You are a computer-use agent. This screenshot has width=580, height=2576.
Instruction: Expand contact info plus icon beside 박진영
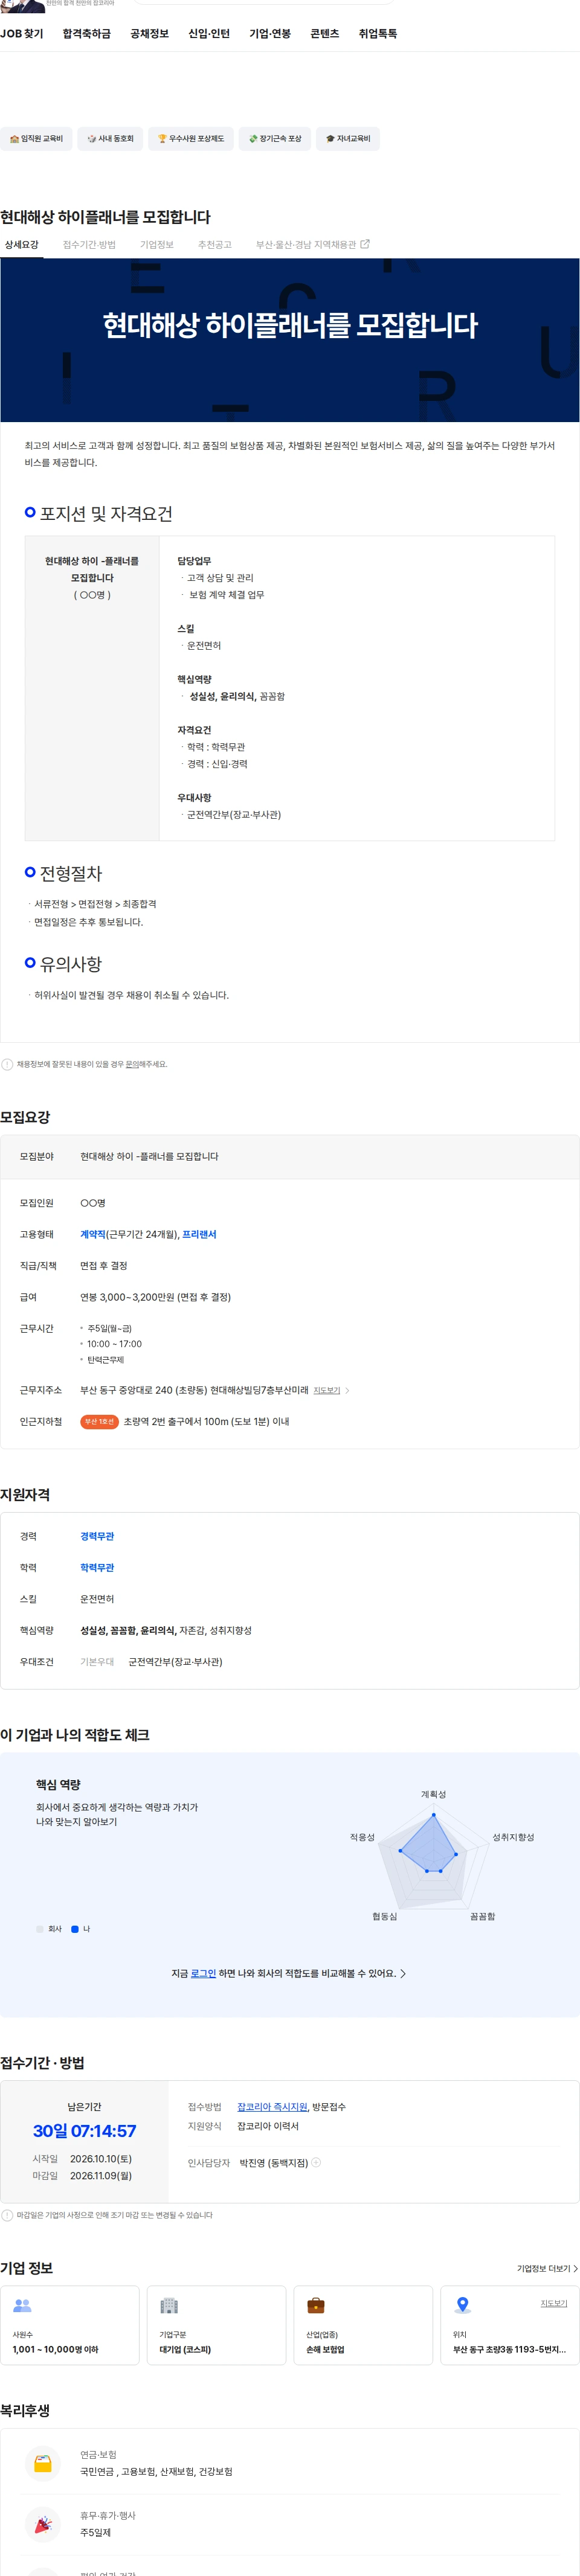click(316, 2162)
